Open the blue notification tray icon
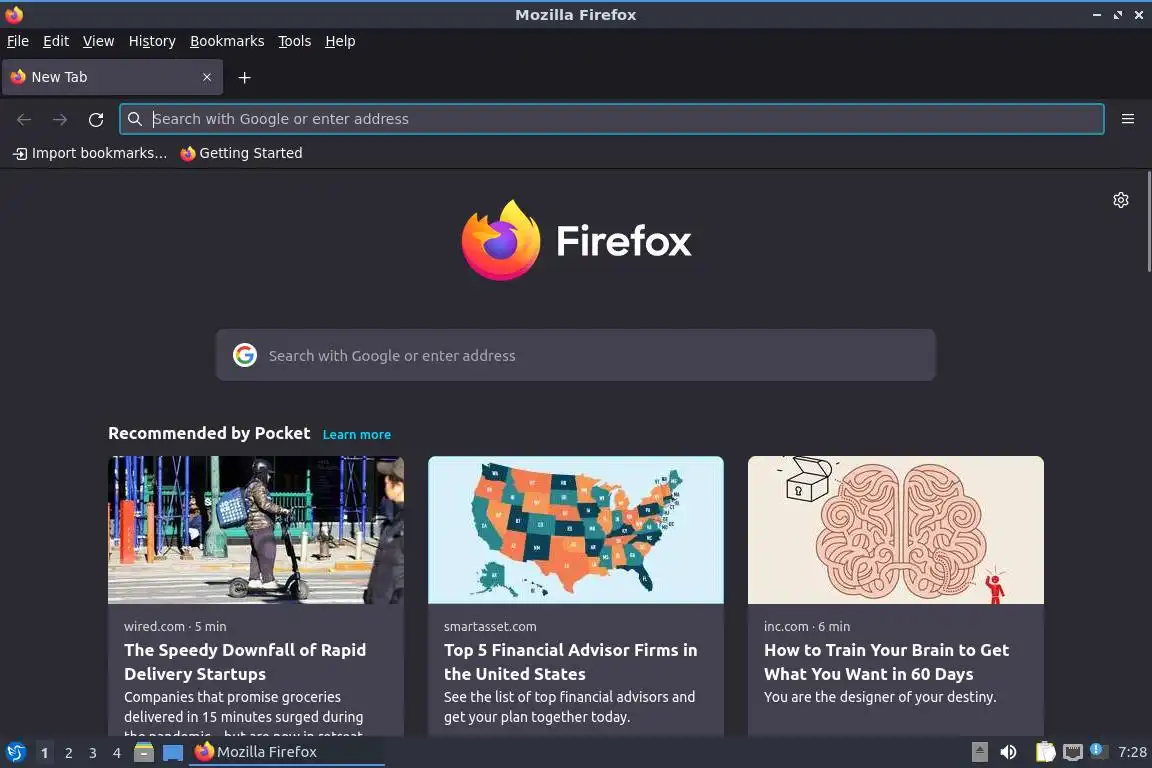1152x768 pixels. (1098, 750)
